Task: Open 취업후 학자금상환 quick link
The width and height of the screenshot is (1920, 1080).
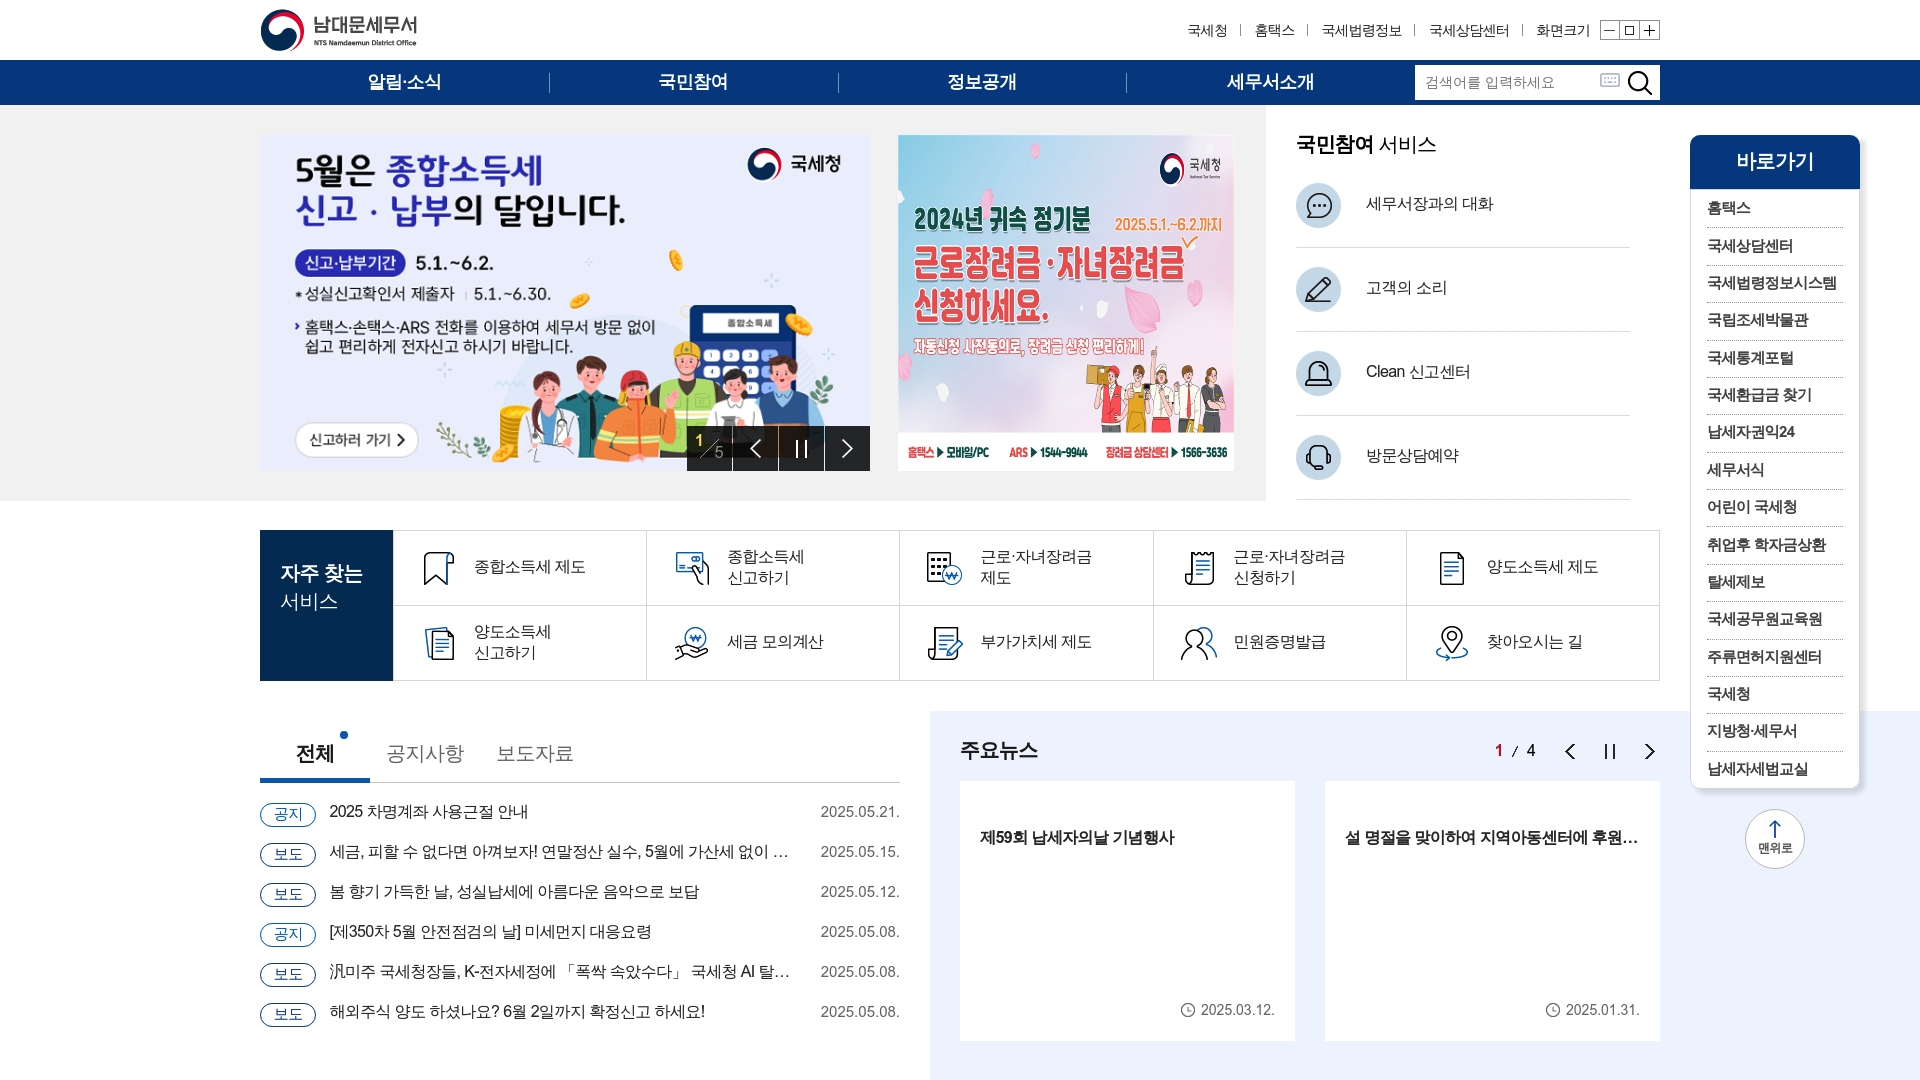Action: coord(1766,545)
